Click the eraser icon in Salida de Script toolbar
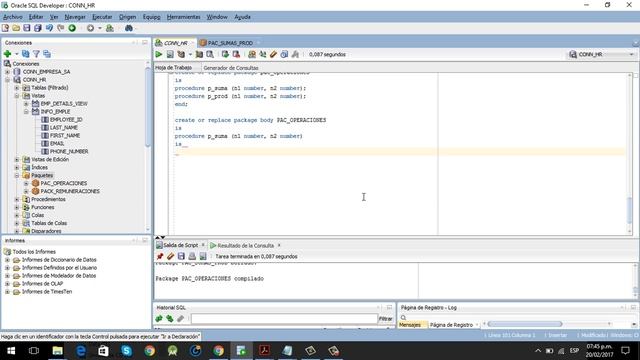Image resolution: width=640 pixels, height=360 pixels. point(170,256)
